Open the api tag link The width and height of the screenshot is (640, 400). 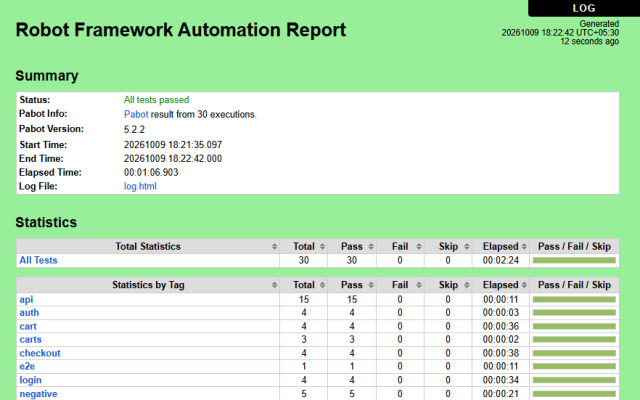(26, 300)
